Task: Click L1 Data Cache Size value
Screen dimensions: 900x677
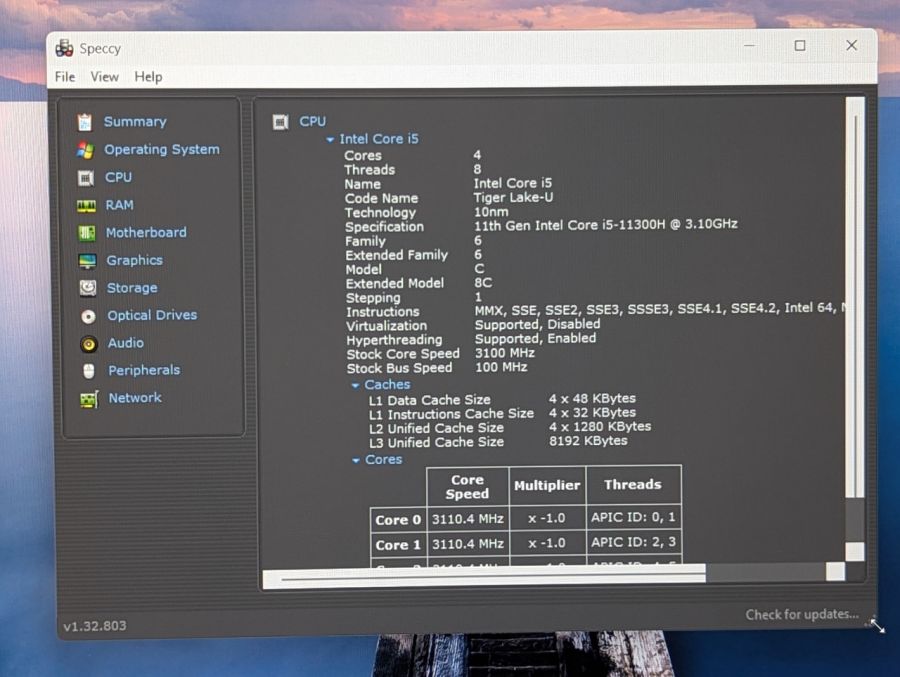Action: point(592,399)
